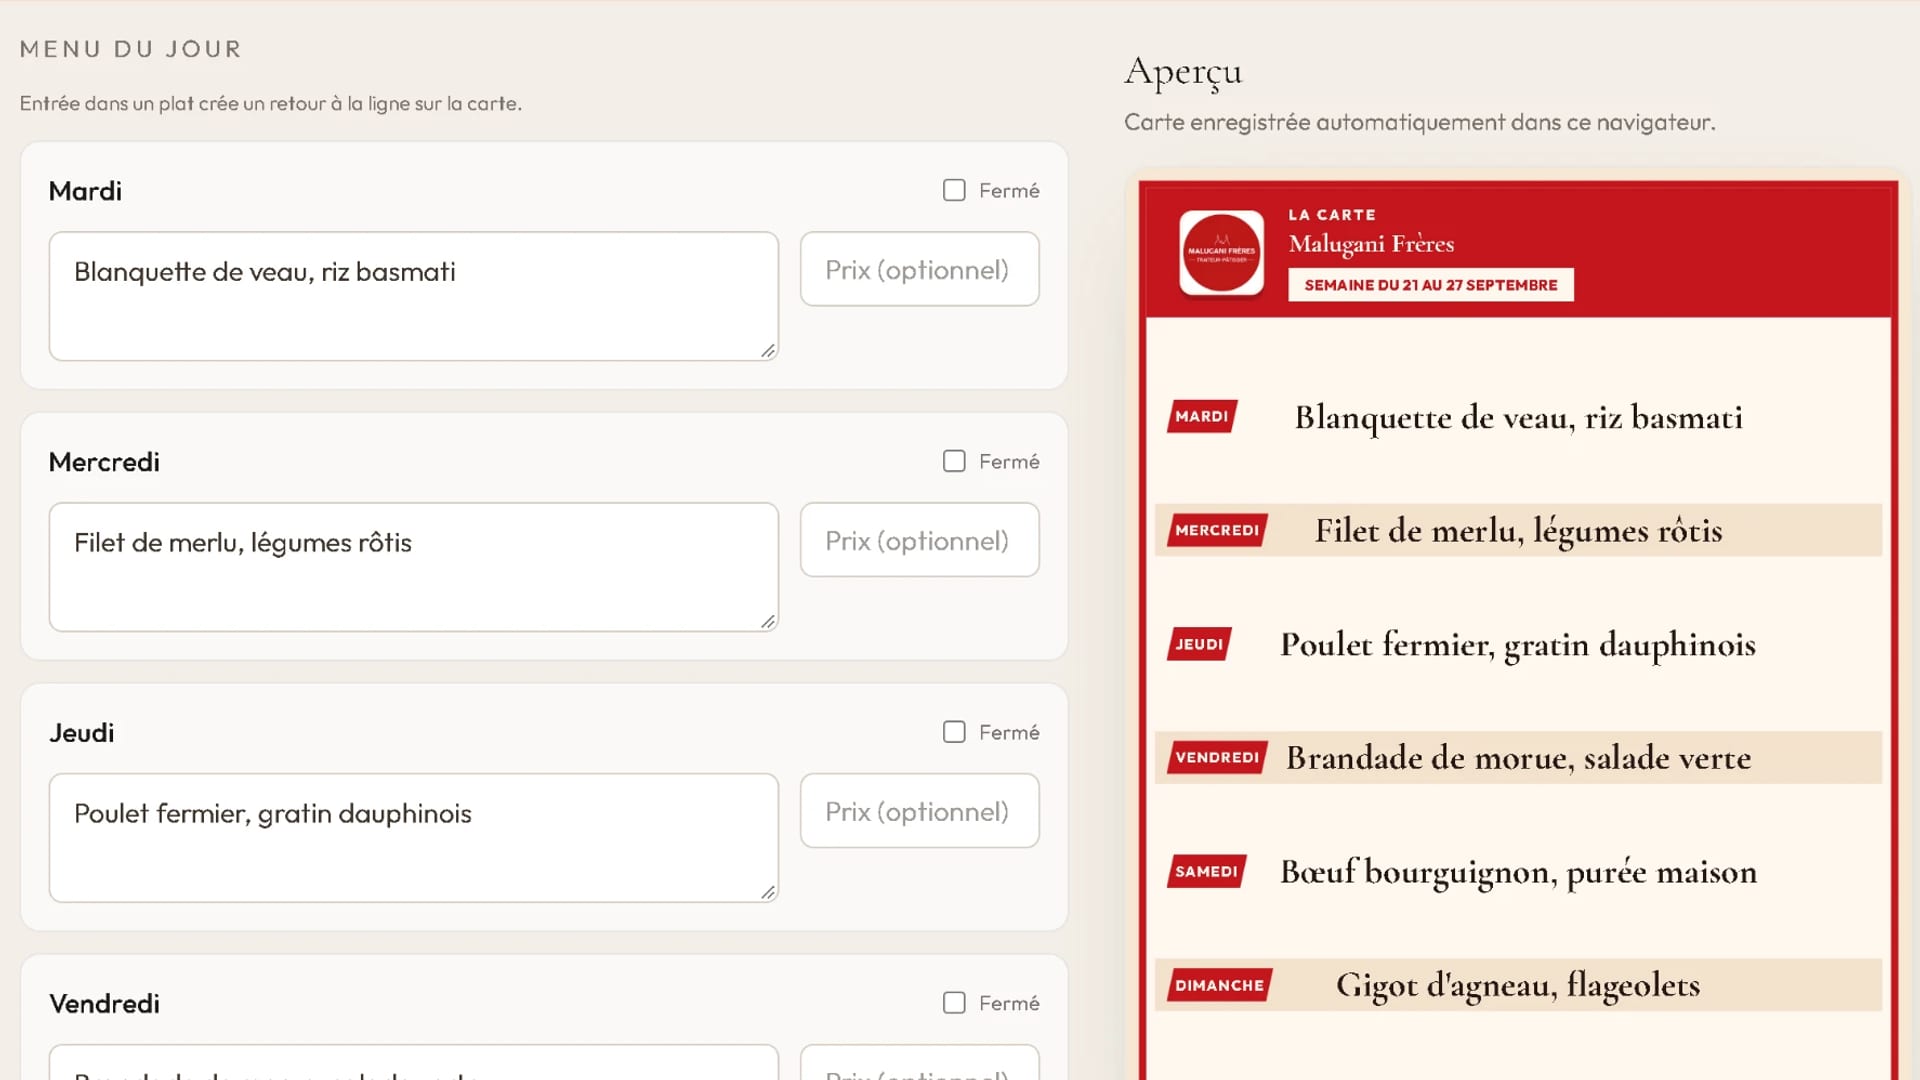Click the 'Aperçu' heading
The image size is (1920, 1080).
pyautogui.click(x=1183, y=72)
